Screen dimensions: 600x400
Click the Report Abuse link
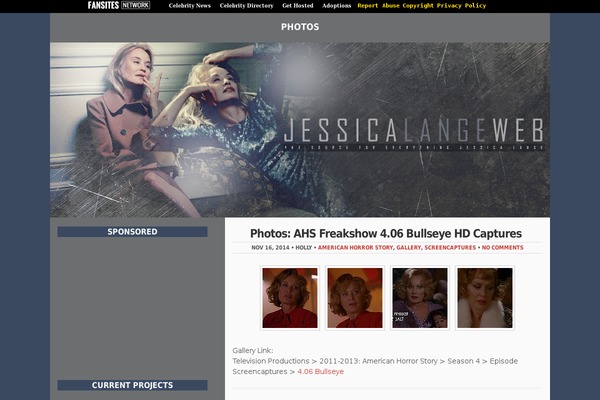tap(379, 6)
